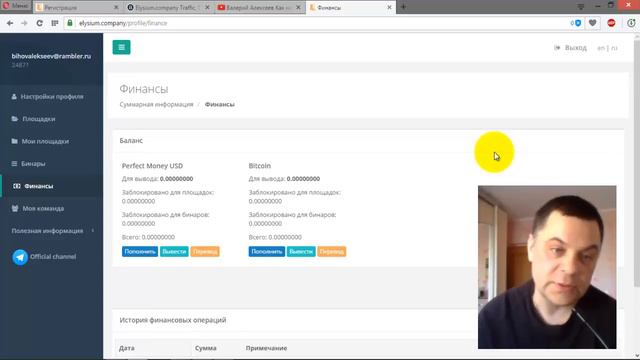This screenshot has width=640, height=360.
Task: Click the webcam video overlay
Action: coord(547,267)
